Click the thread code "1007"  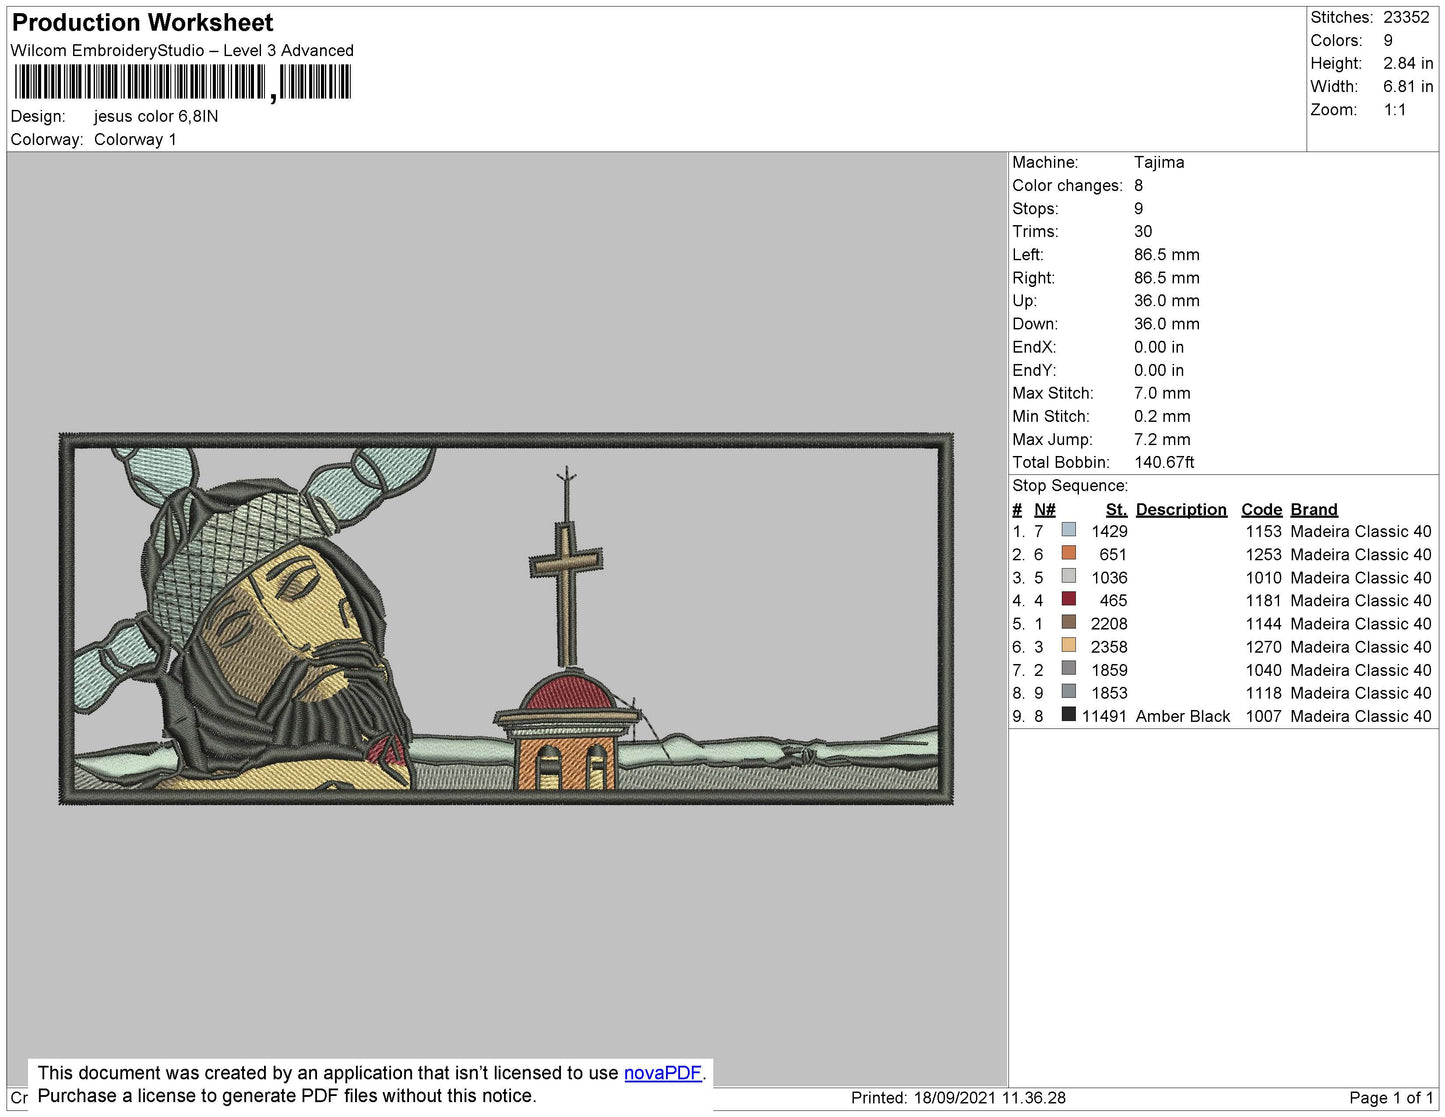point(1264,717)
